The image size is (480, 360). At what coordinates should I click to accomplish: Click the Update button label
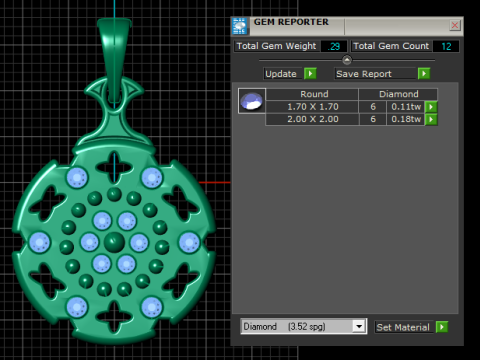pos(283,74)
